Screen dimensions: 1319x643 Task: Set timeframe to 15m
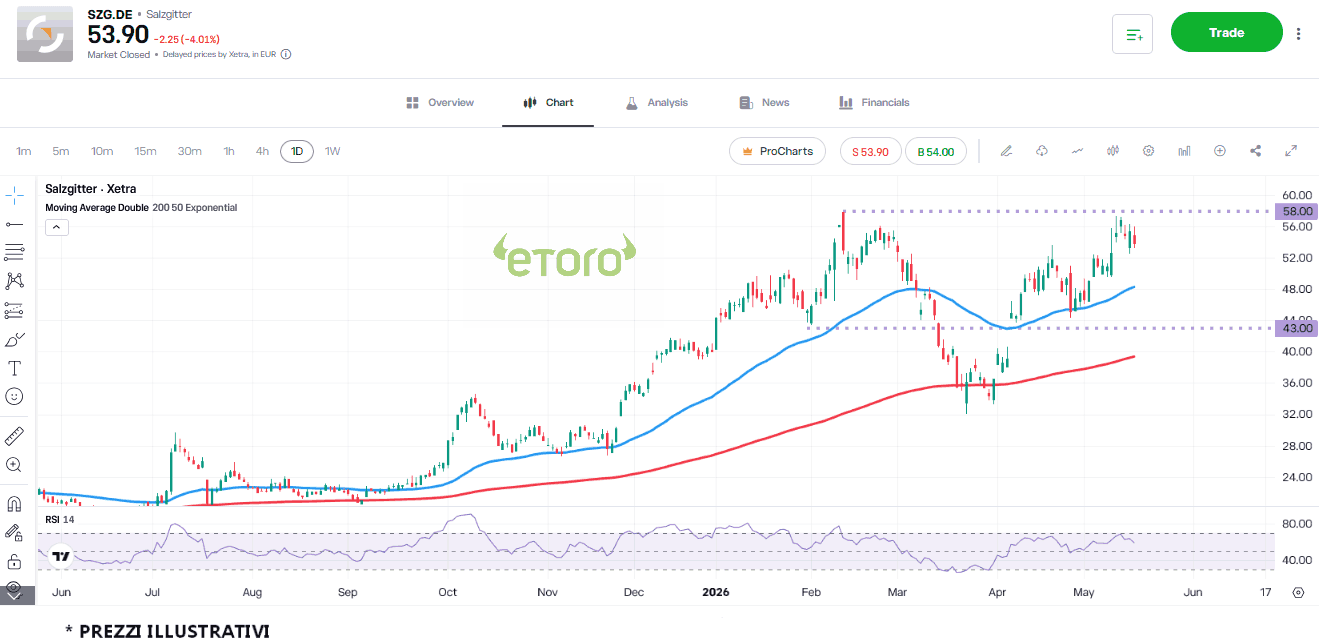click(x=146, y=152)
